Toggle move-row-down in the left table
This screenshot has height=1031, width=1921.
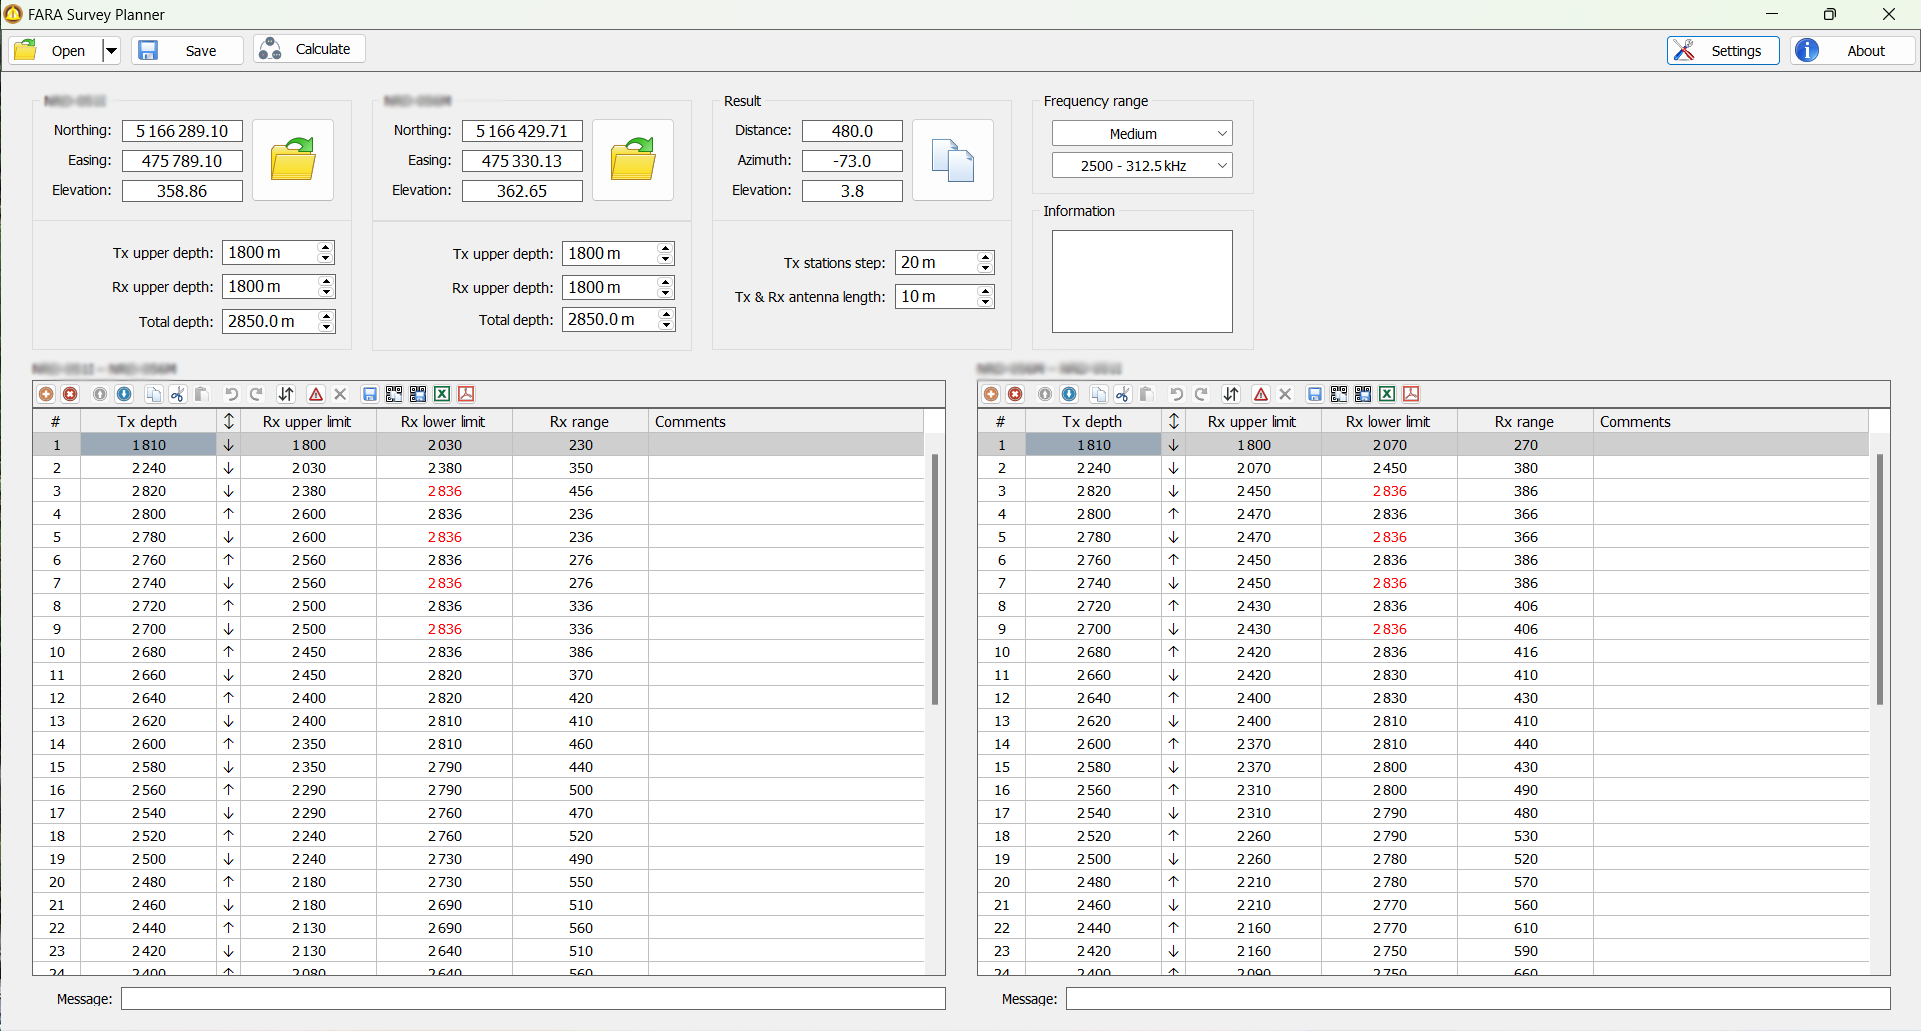click(124, 394)
